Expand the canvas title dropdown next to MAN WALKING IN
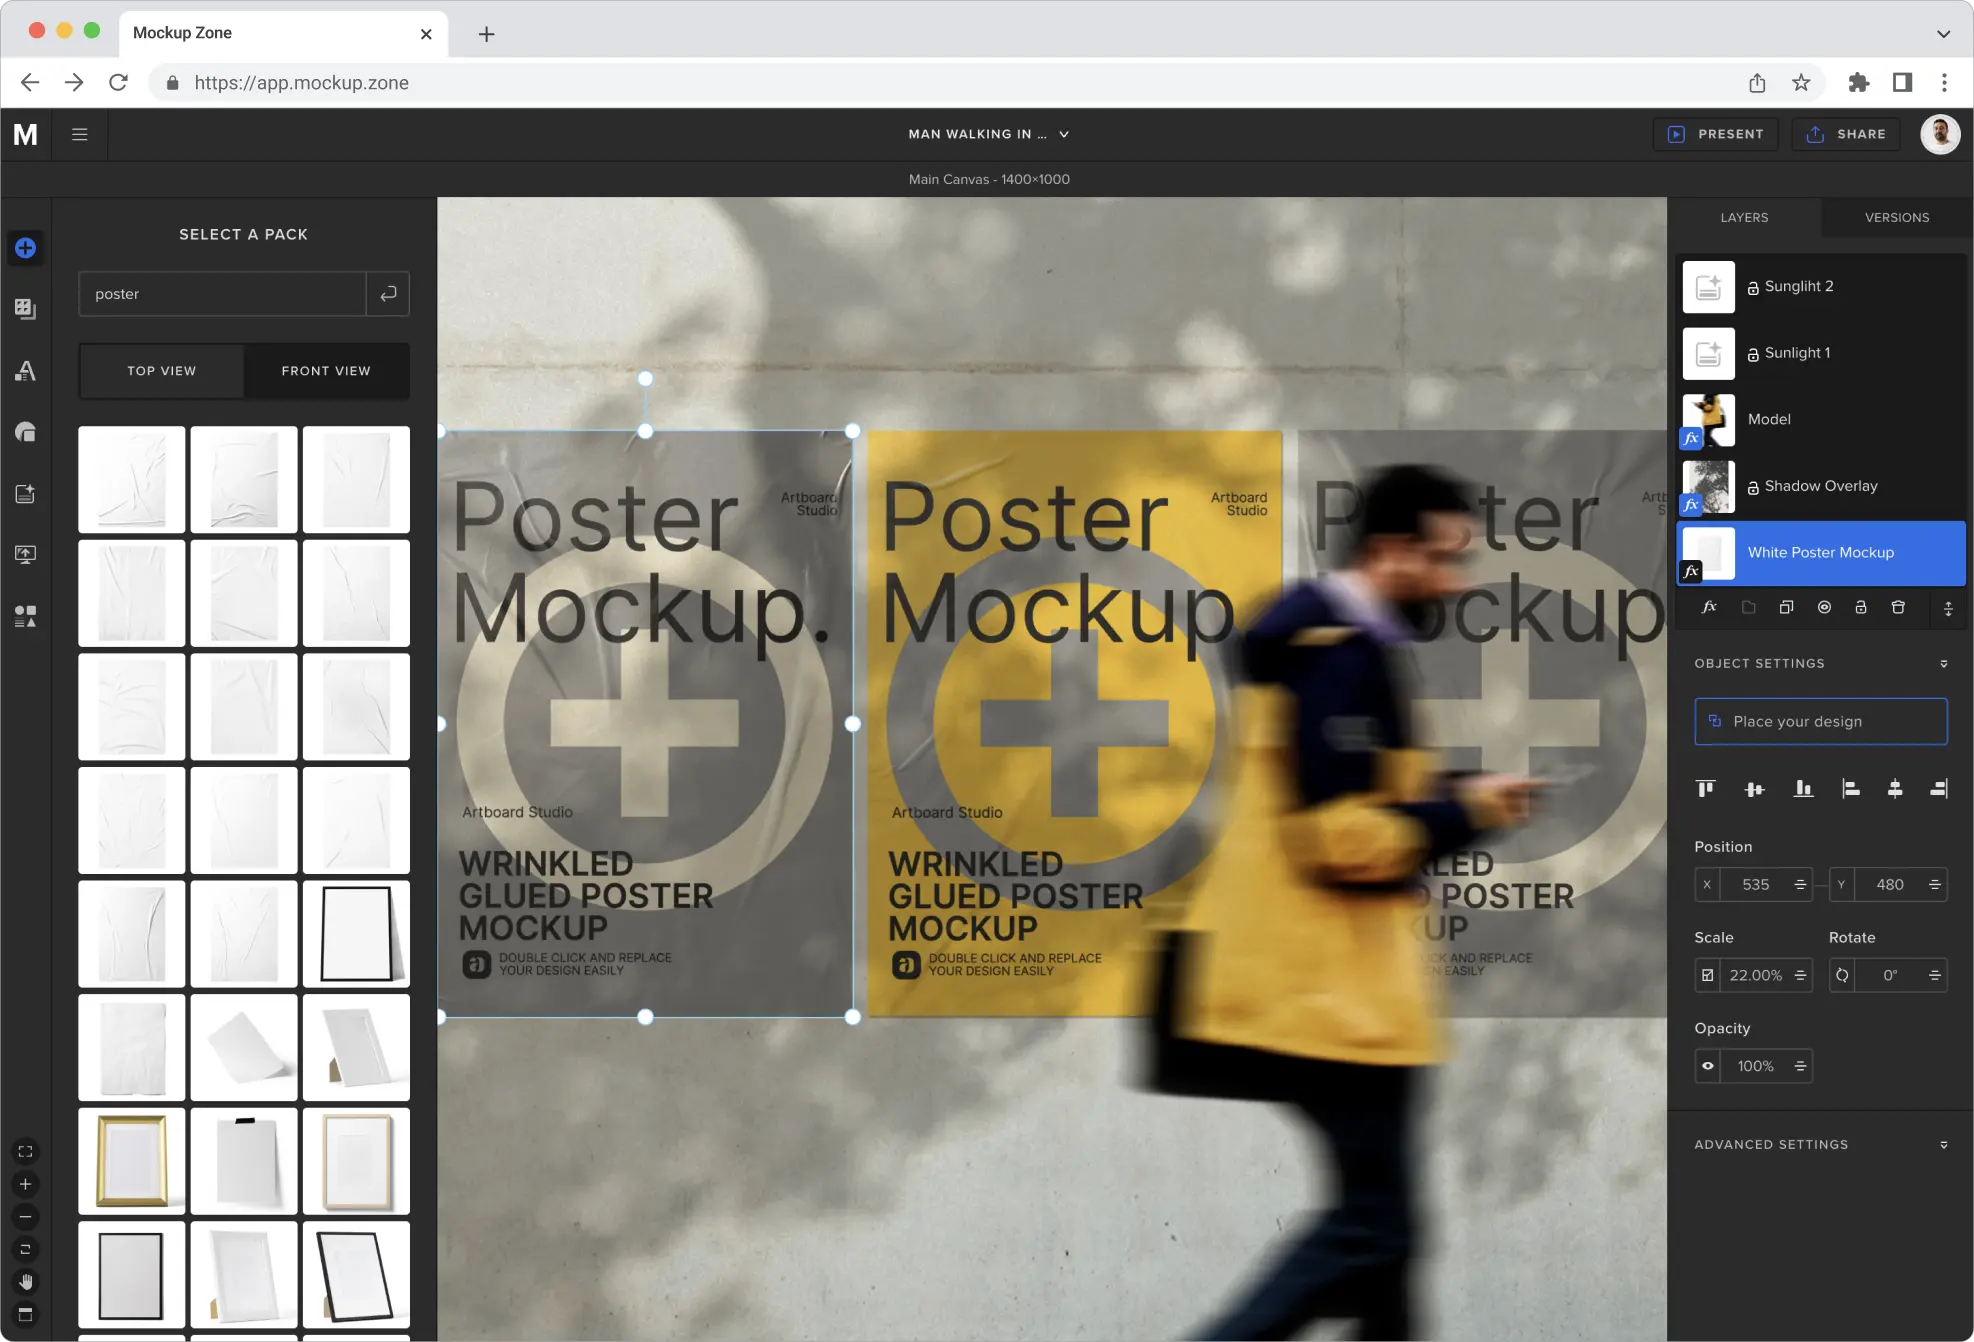 [x=1064, y=133]
